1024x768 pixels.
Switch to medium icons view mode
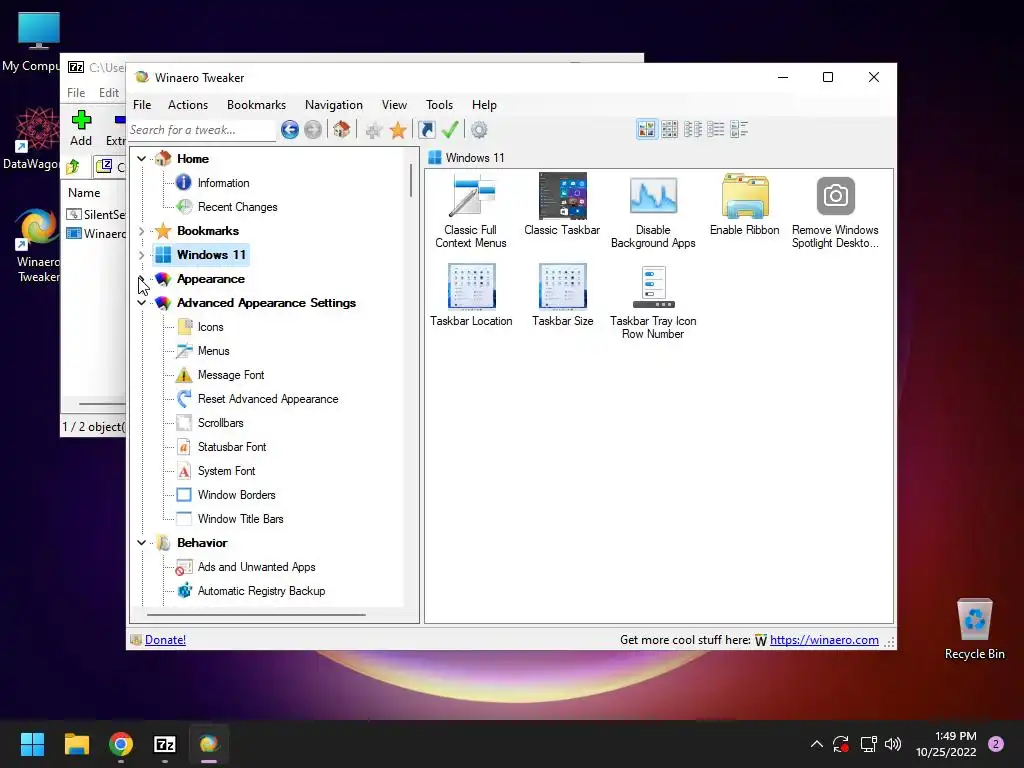[669, 129]
